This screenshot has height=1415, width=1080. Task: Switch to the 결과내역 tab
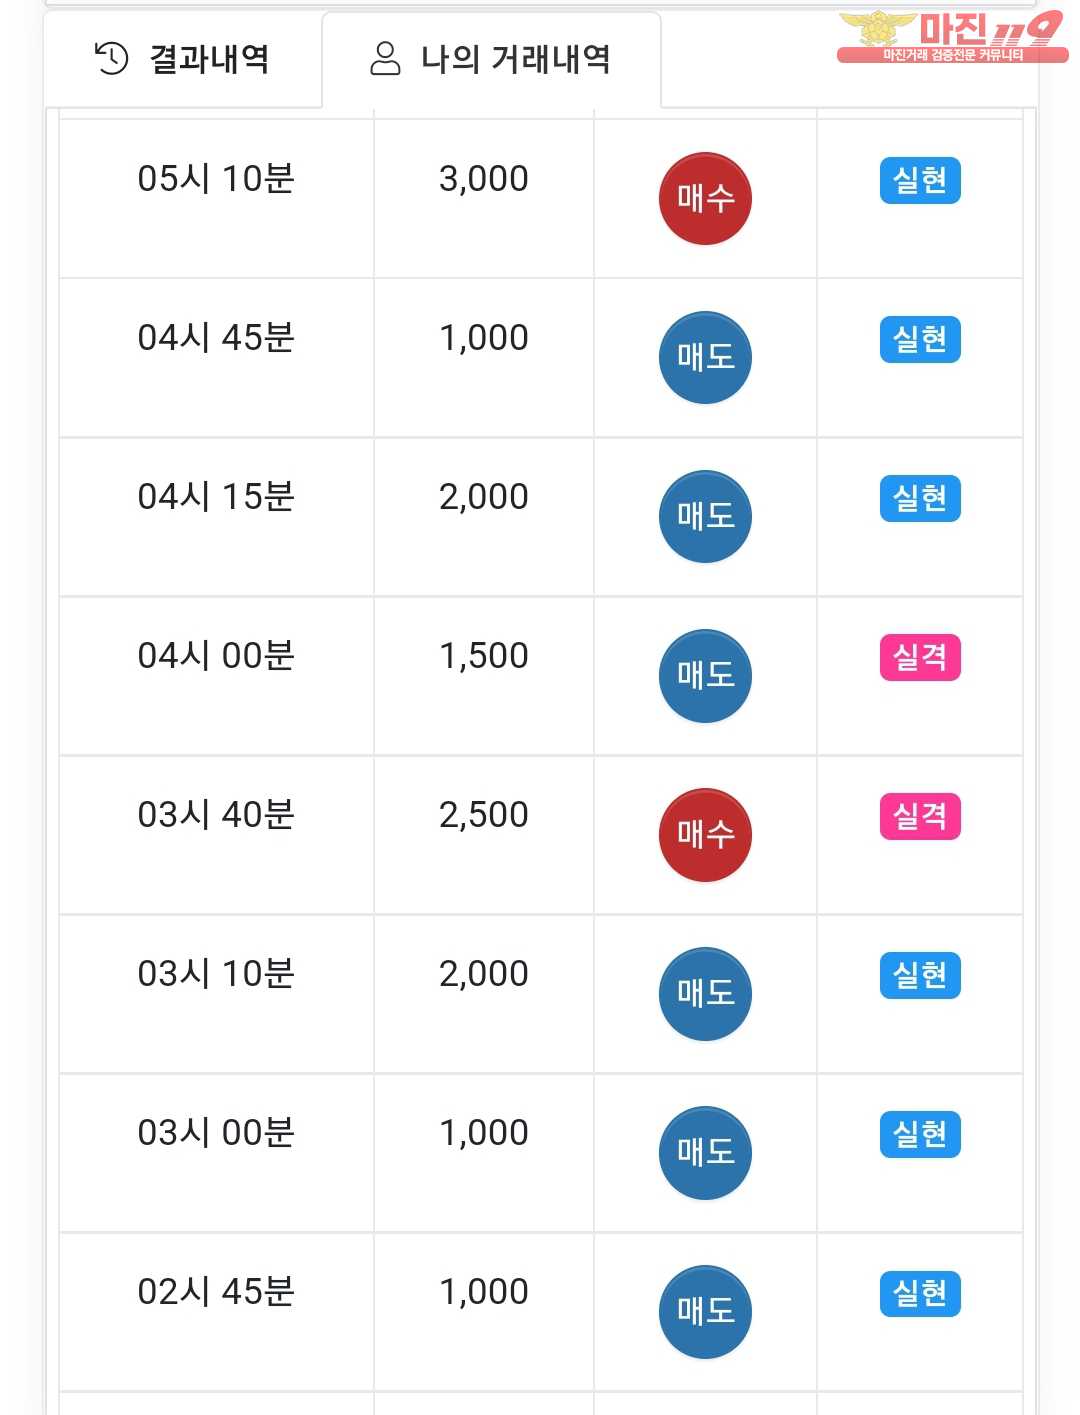182,60
